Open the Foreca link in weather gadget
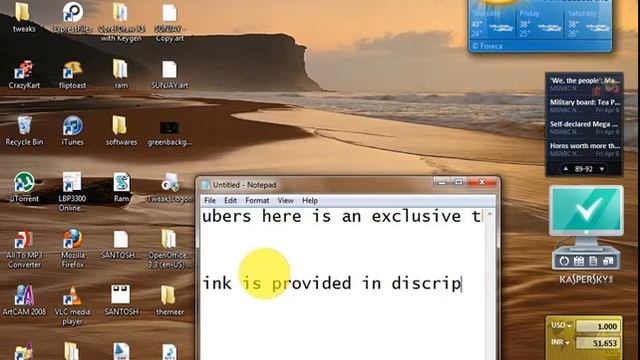Viewport: 640px width, 360px height. [x=487, y=46]
